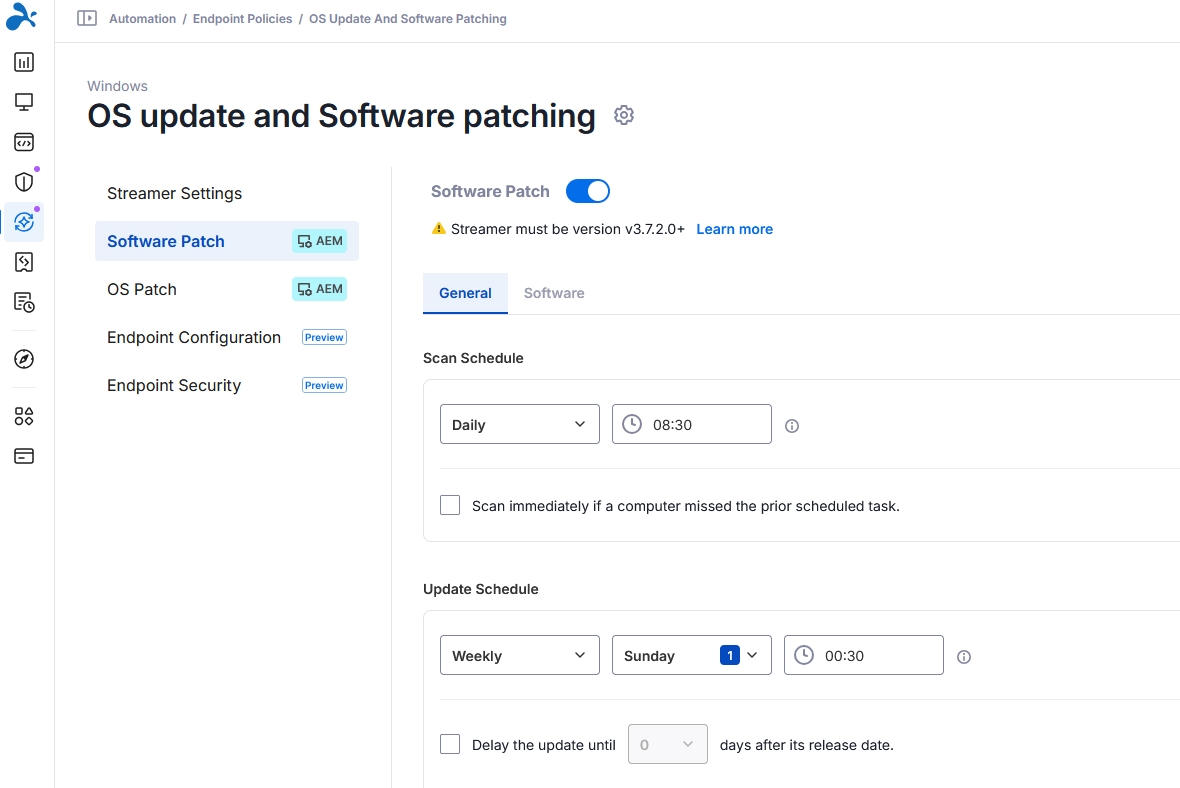Open the Sunday day selection dropdown
This screenshot has width=1180, height=788.
click(692, 655)
